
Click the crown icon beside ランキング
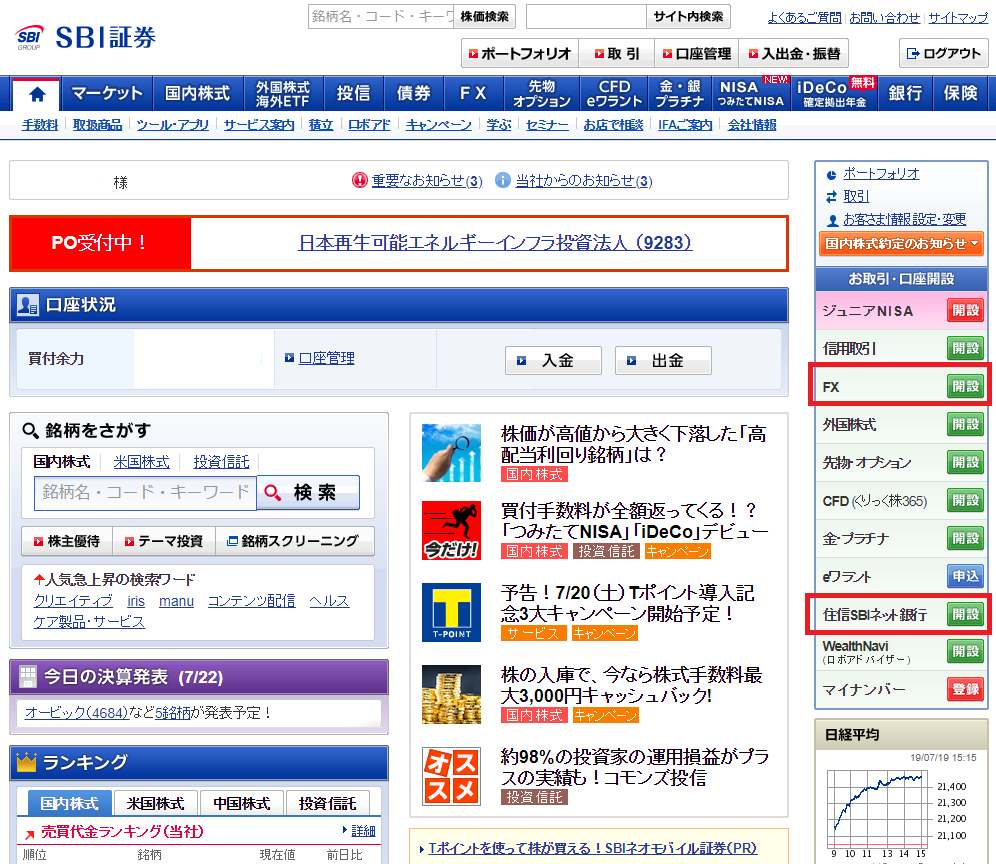pos(27,762)
